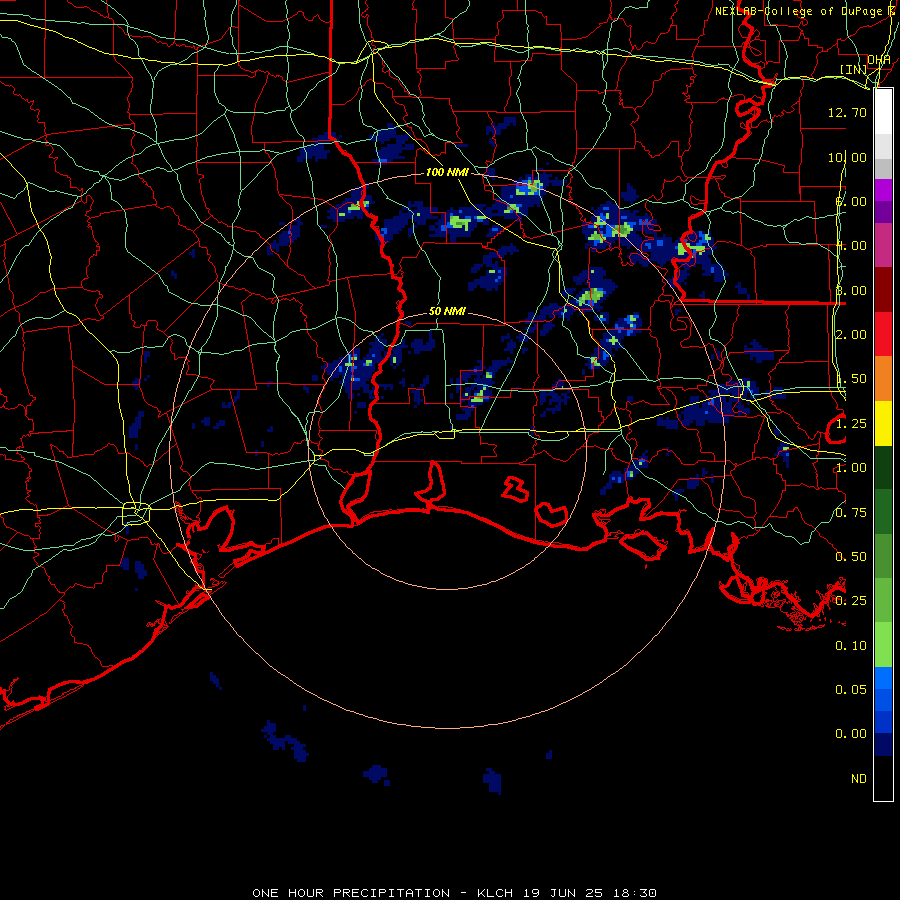
Task: Click the NEXLAB-College of DuPage credit text
Action: coord(804,11)
